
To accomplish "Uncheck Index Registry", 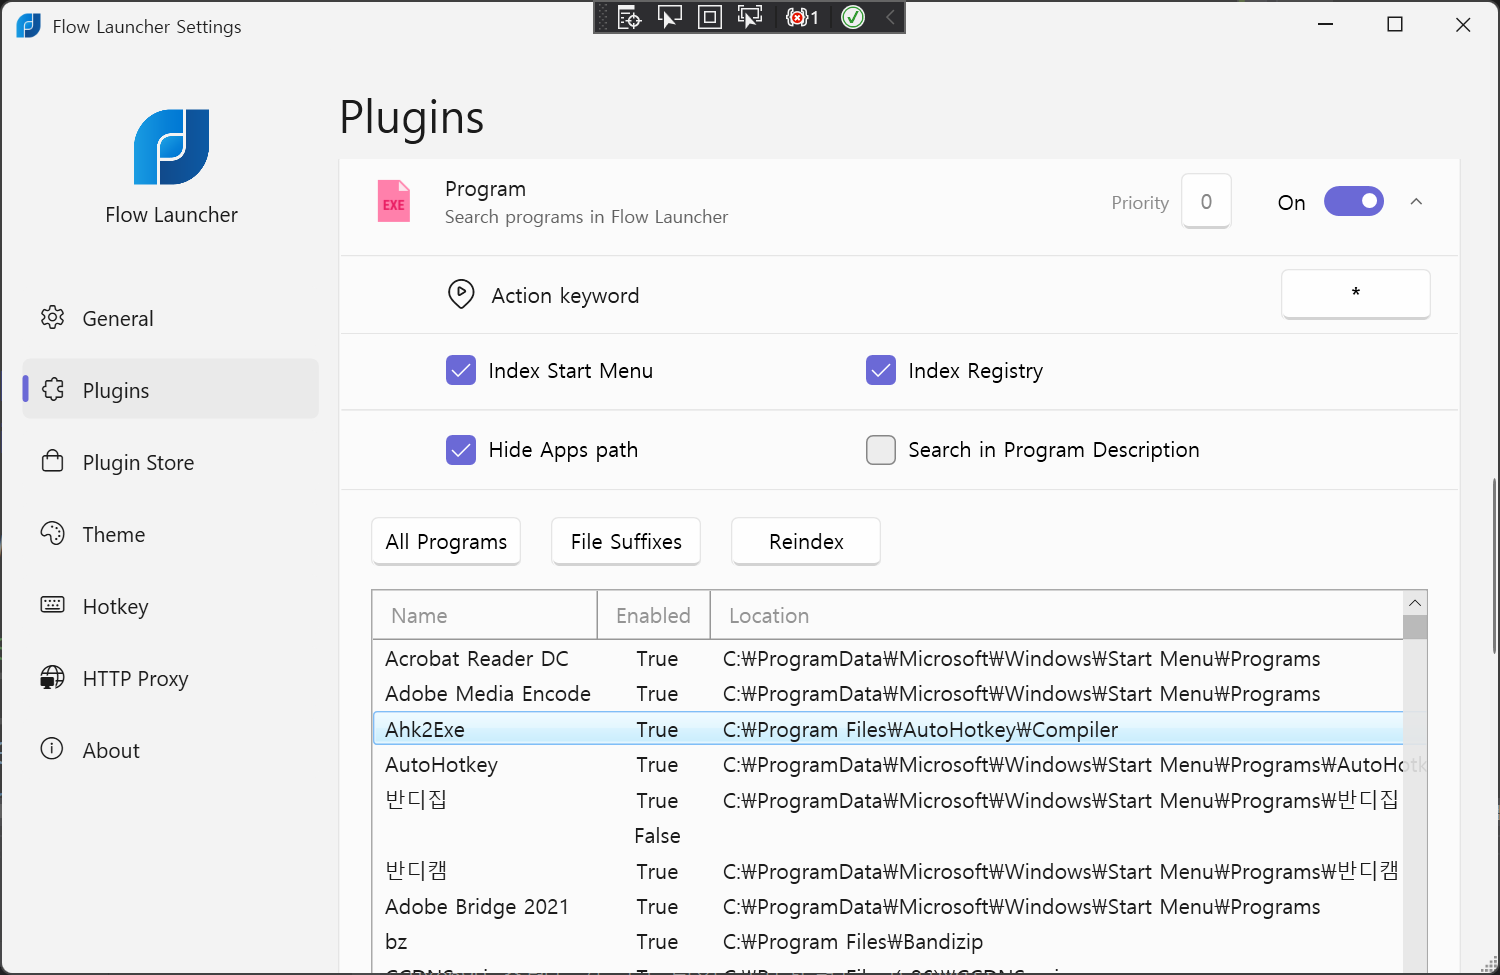I will (x=881, y=370).
